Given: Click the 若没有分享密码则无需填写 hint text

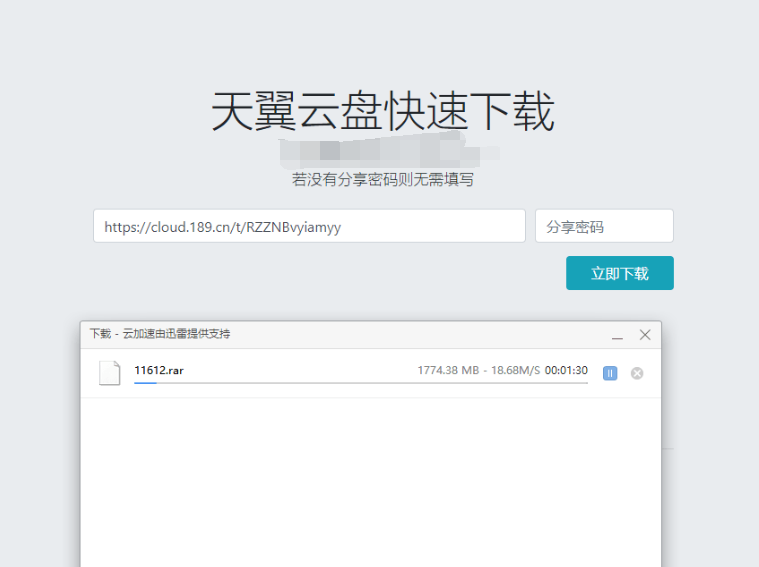Looking at the screenshot, I should pyautogui.click(x=382, y=179).
